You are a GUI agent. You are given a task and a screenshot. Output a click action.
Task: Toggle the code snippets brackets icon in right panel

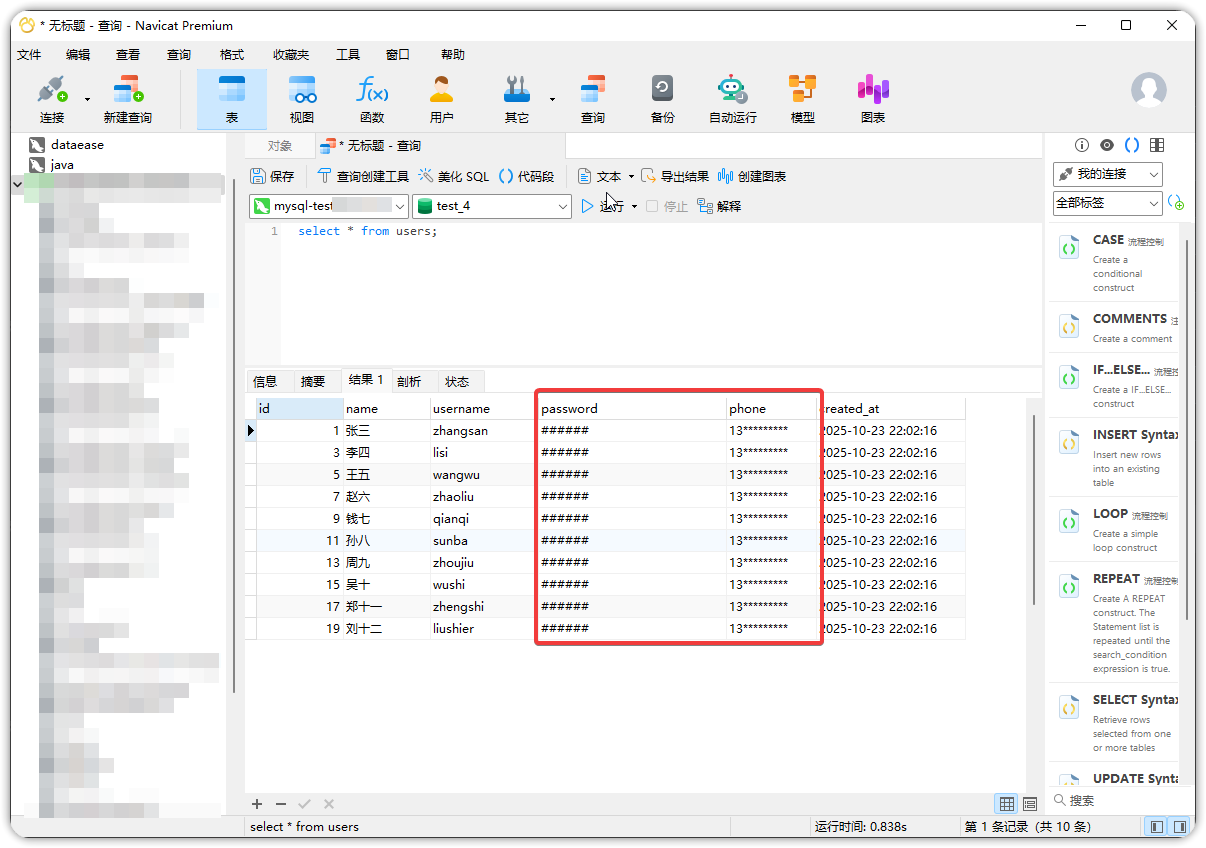coord(1132,145)
